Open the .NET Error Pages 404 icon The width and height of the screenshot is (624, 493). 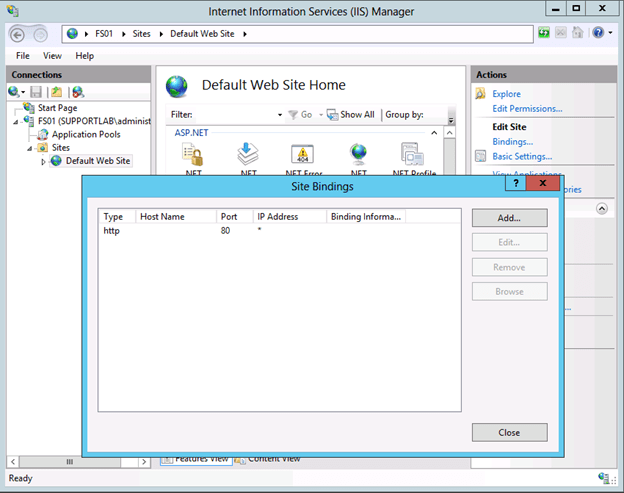click(x=303, y=154)
